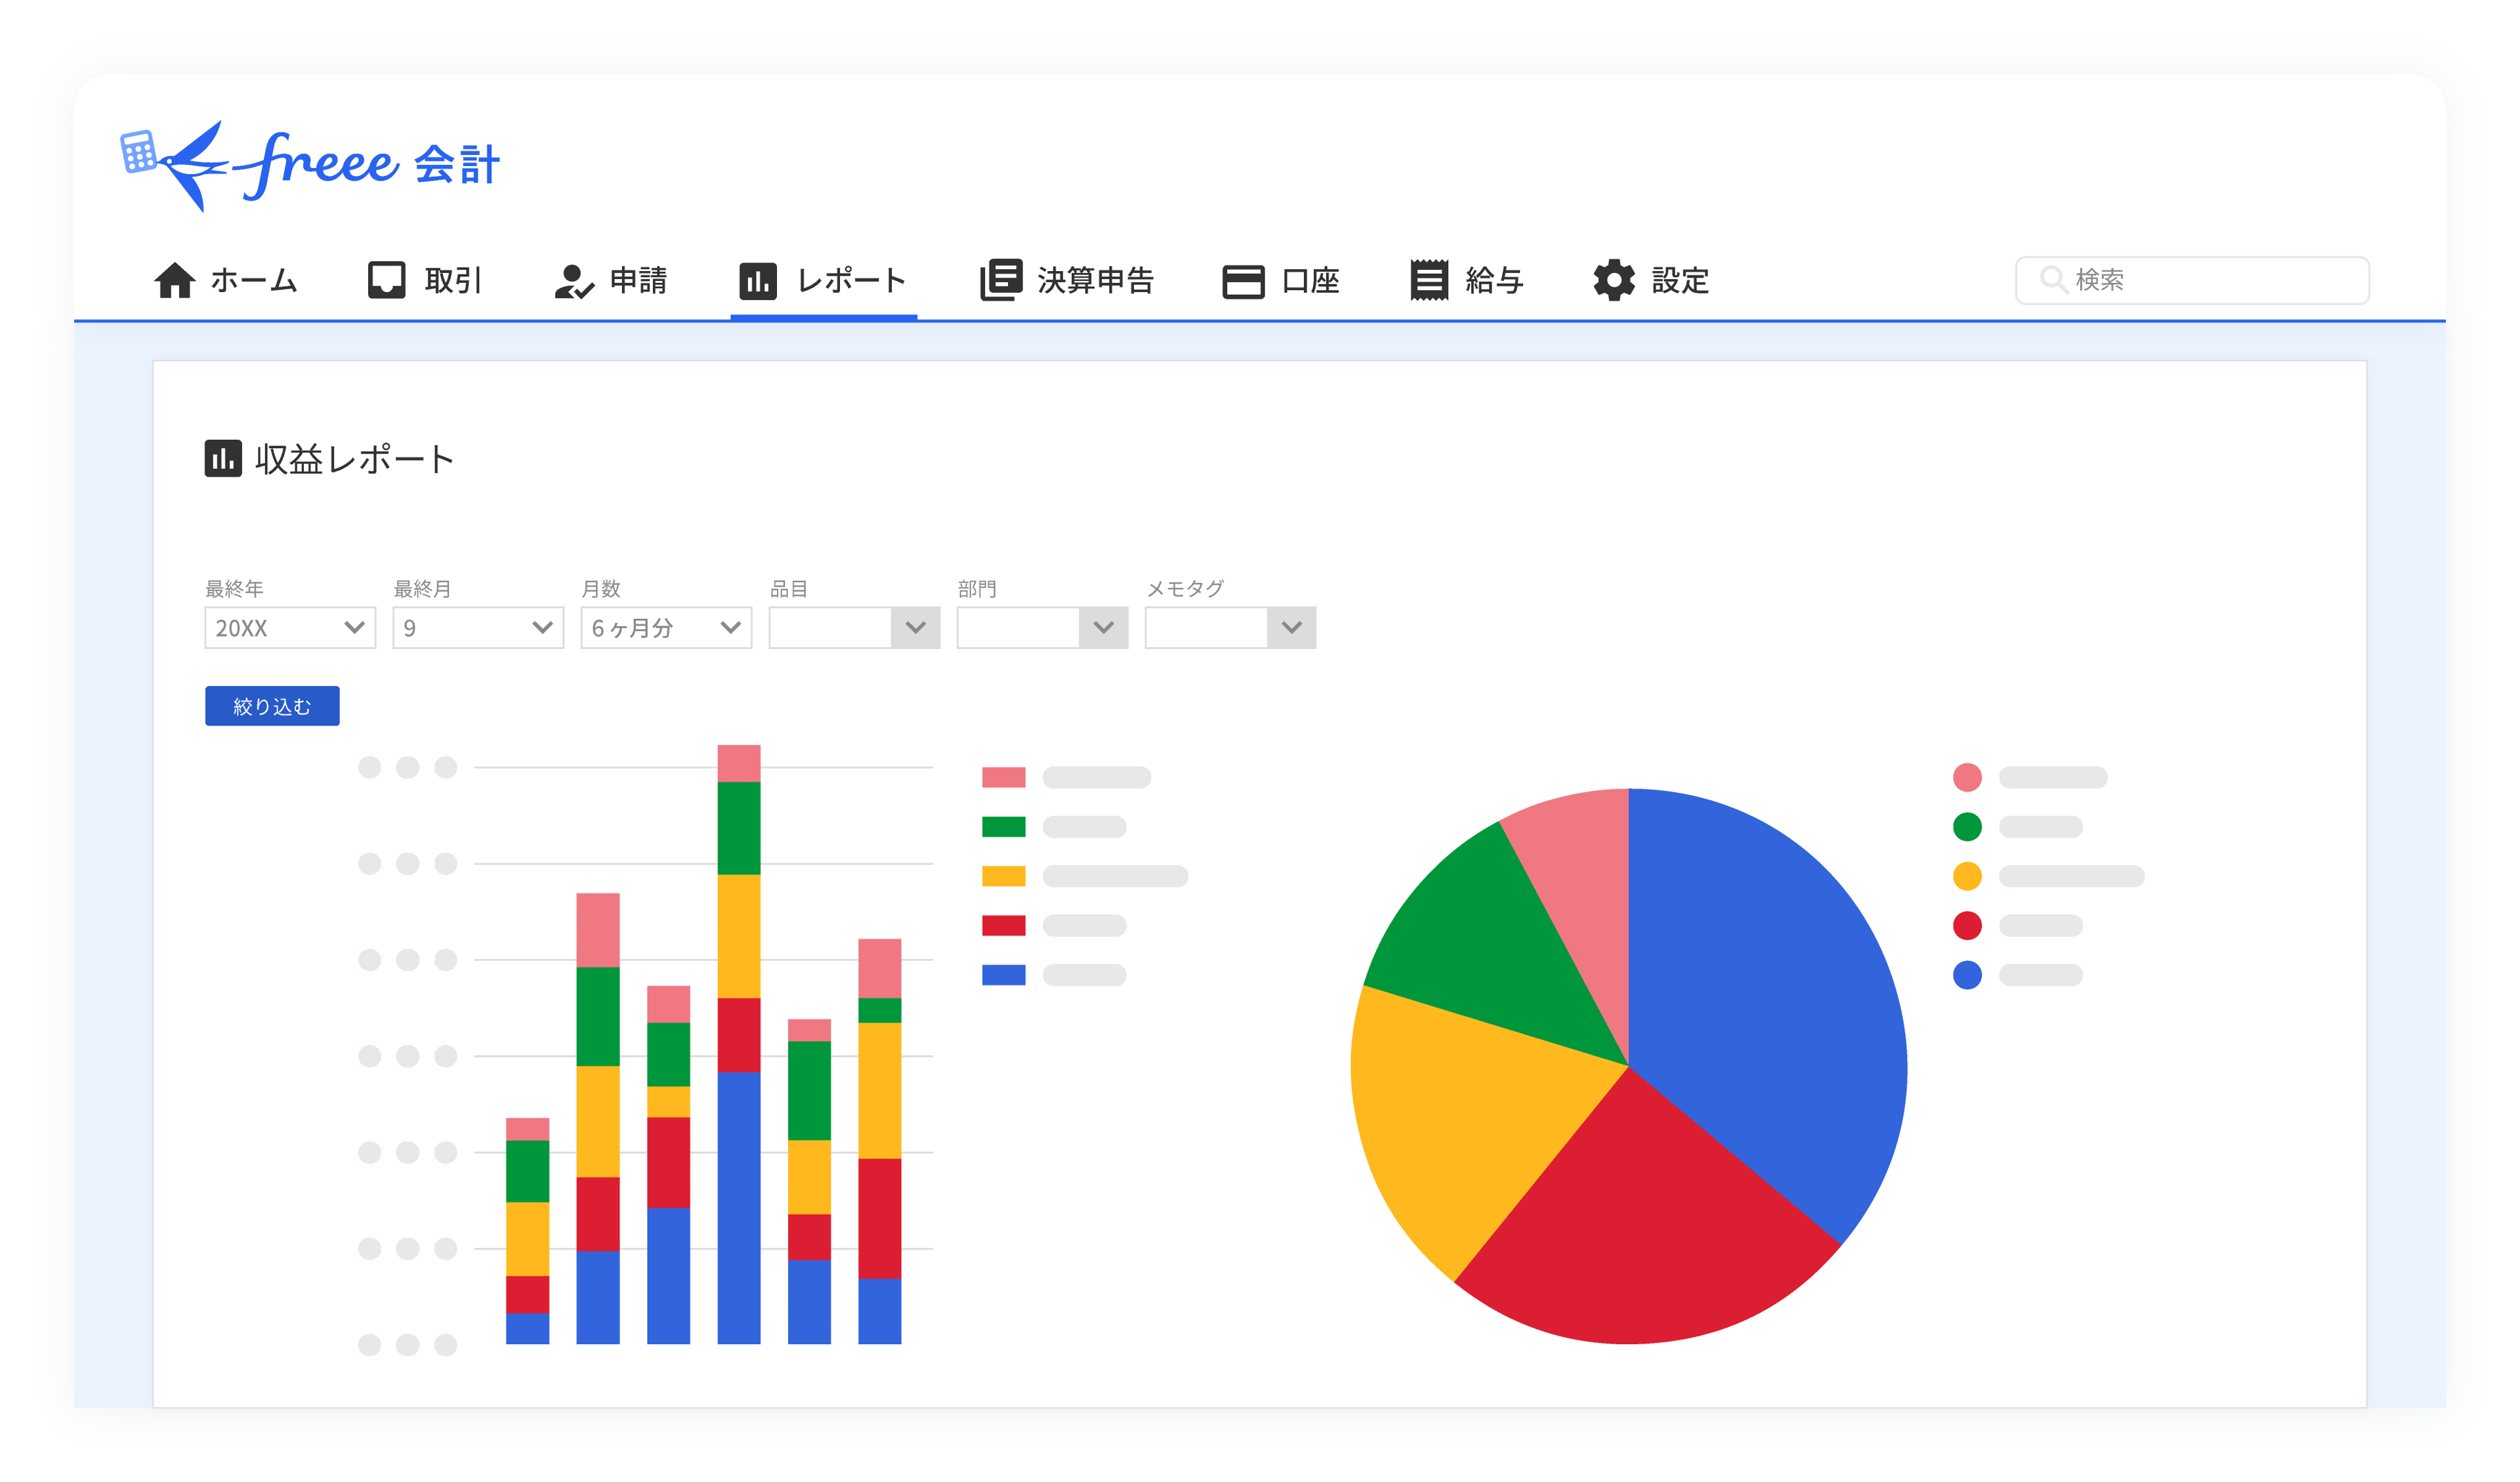Click the freee 会計 logo
2520x1482 pixels.
(310, 165)
